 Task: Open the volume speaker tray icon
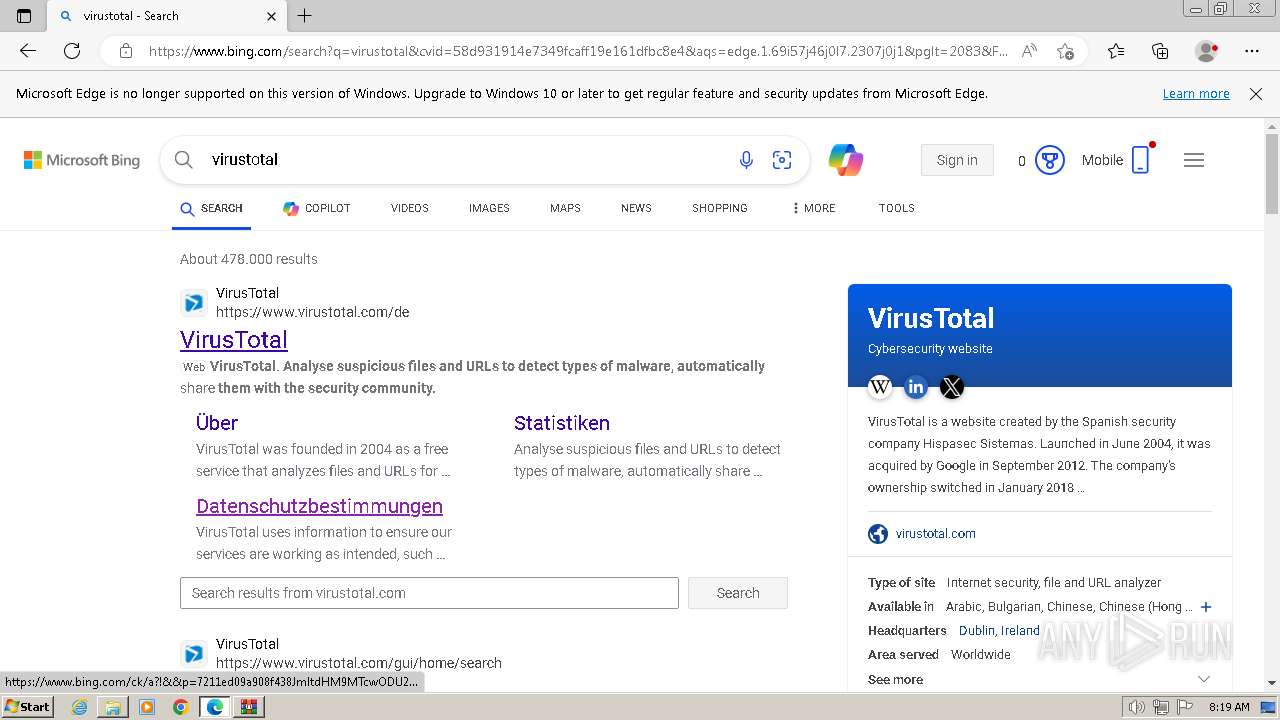tap(1137, 707)
